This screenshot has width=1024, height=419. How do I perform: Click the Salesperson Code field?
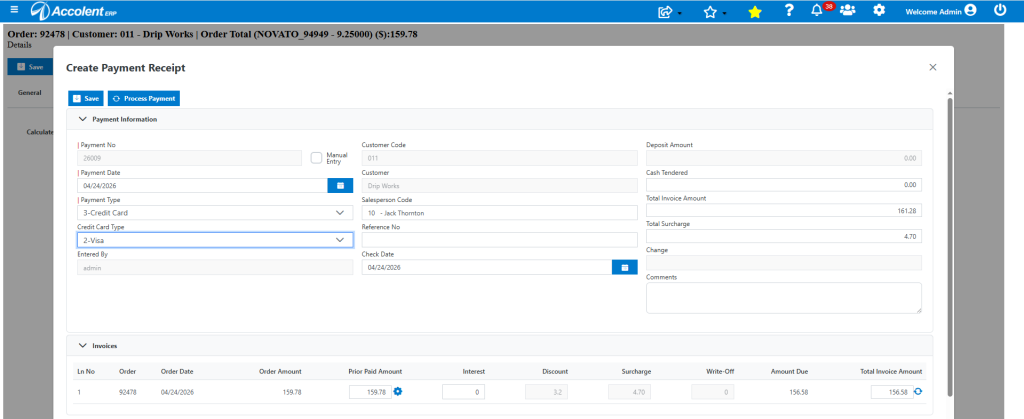[x=500, y=213]
